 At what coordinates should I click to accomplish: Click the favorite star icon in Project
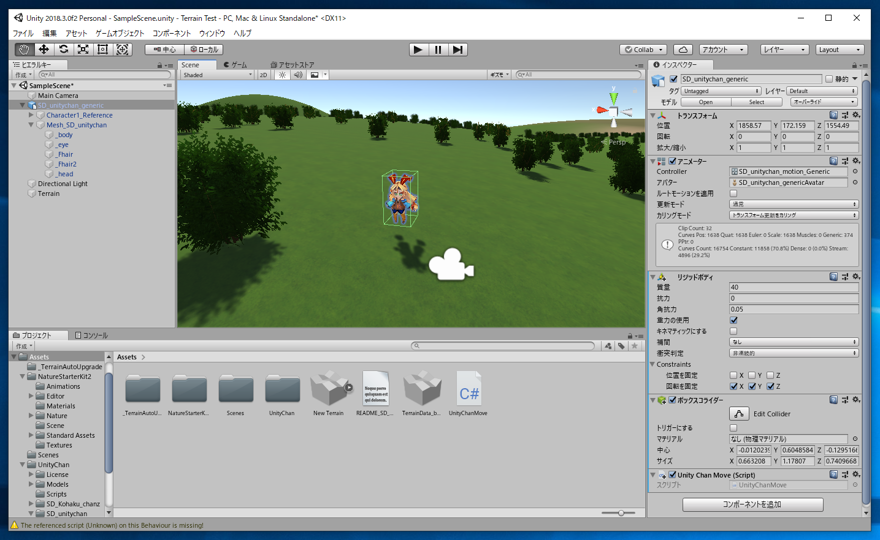point(635,346)
